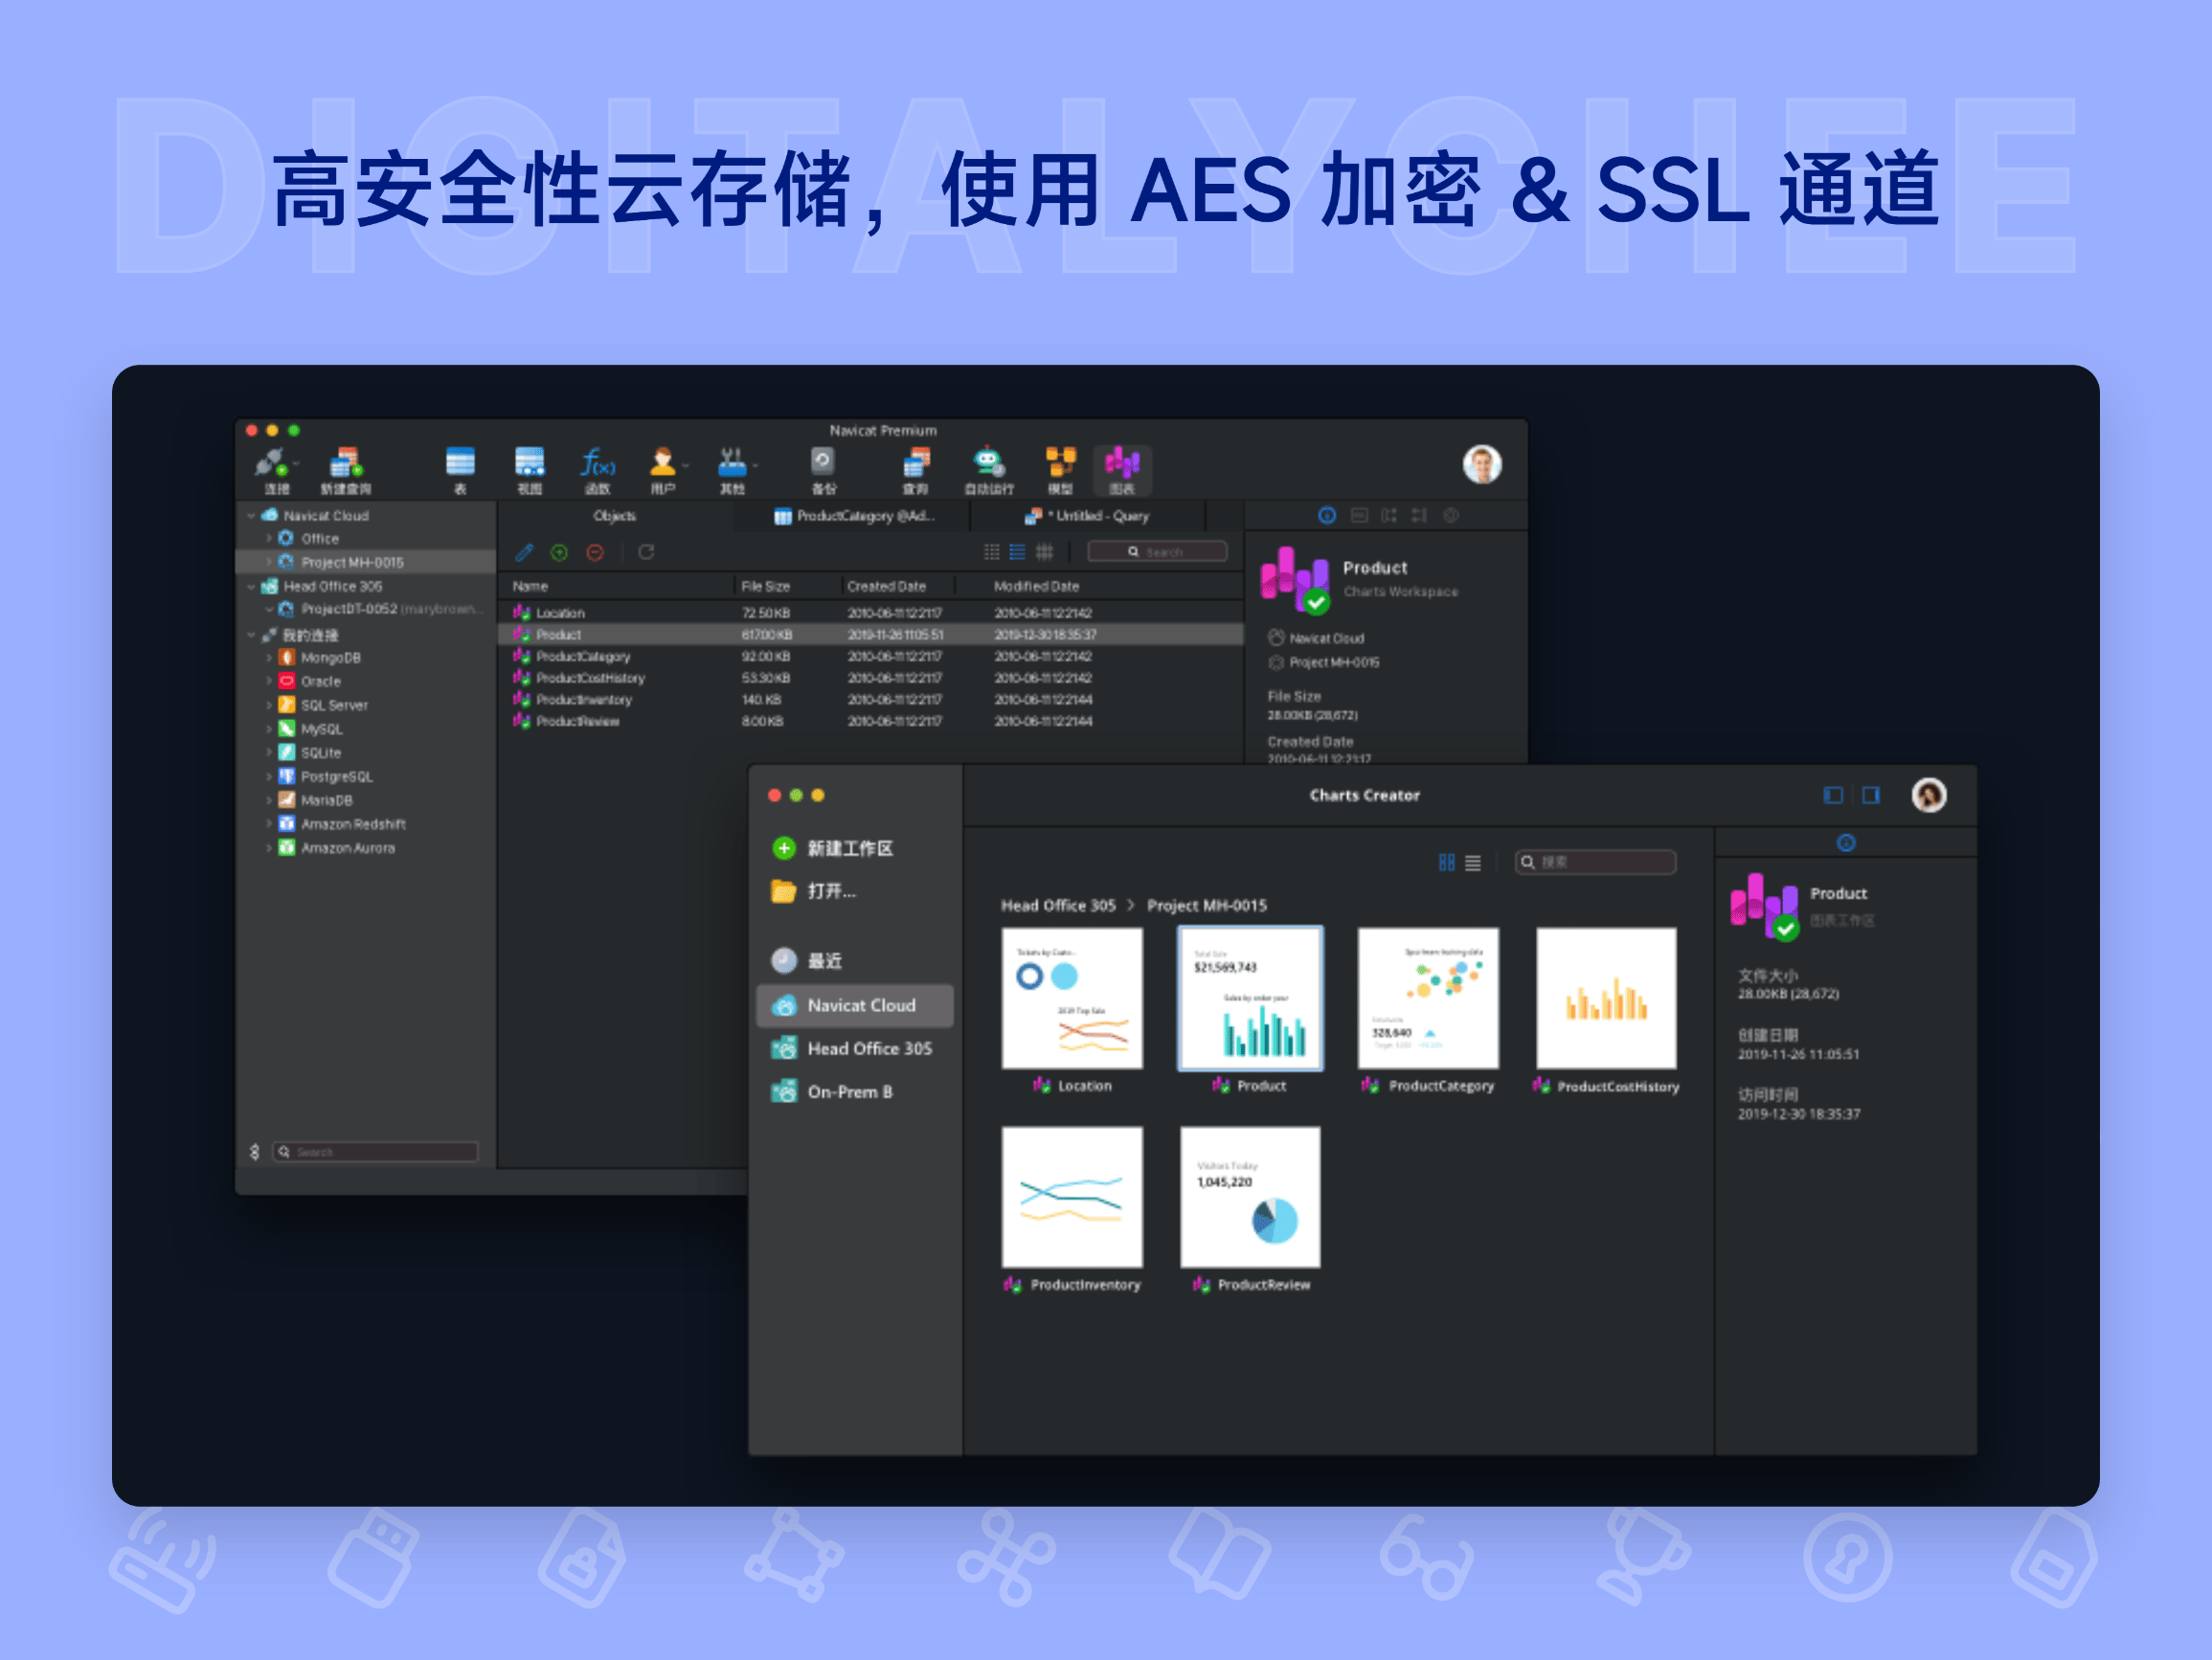Click the refresh icon in the Objects pane

coord(646,552)
